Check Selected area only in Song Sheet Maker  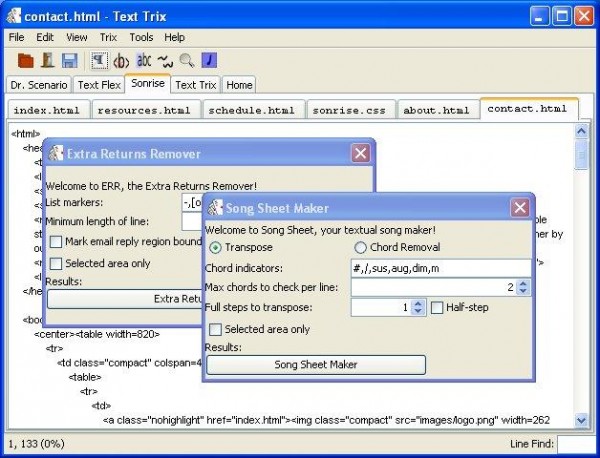tap(215, 329)
